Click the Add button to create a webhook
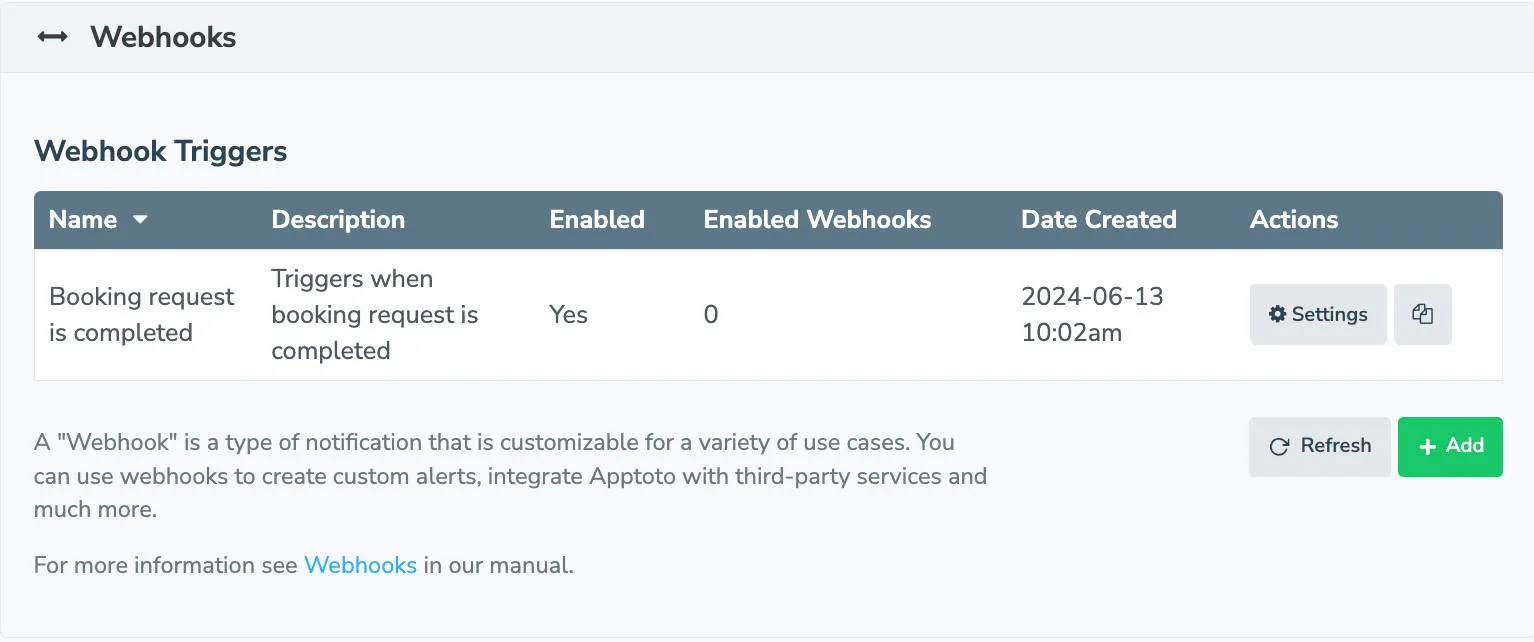Screen dimensions: 1534x642 1450,447
